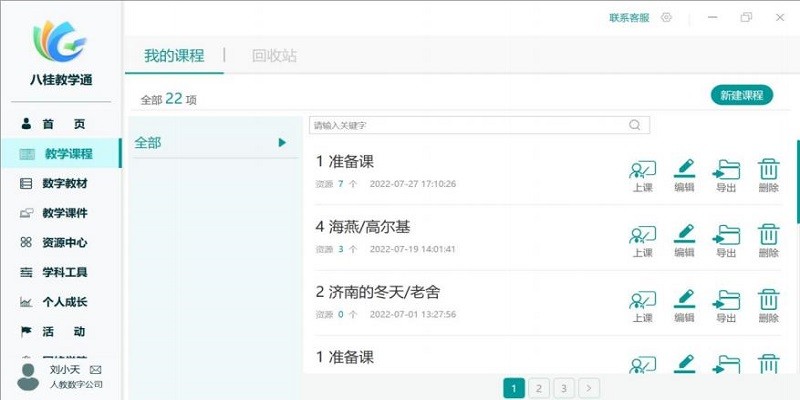The height and width of the screenshot is (400, 800).
Task: Click the timestamp 2022-07-01 13:27:56
Action: pos(413,314)
